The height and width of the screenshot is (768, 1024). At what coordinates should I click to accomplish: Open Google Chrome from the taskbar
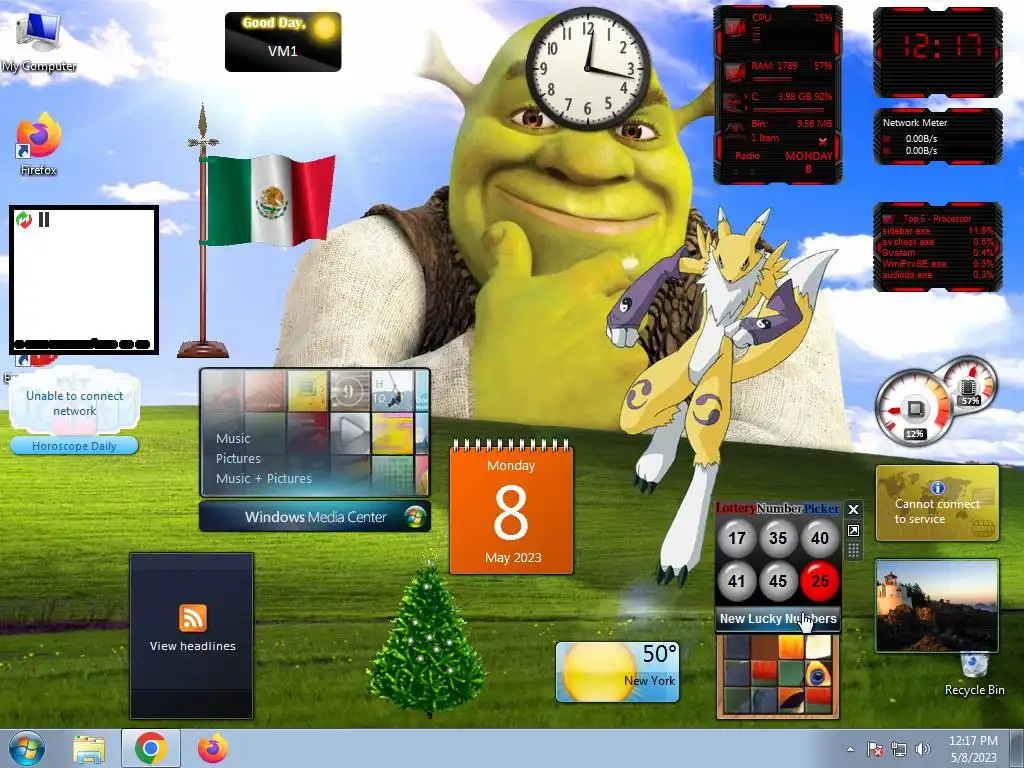pyautogui.click(x=150, y=748)
